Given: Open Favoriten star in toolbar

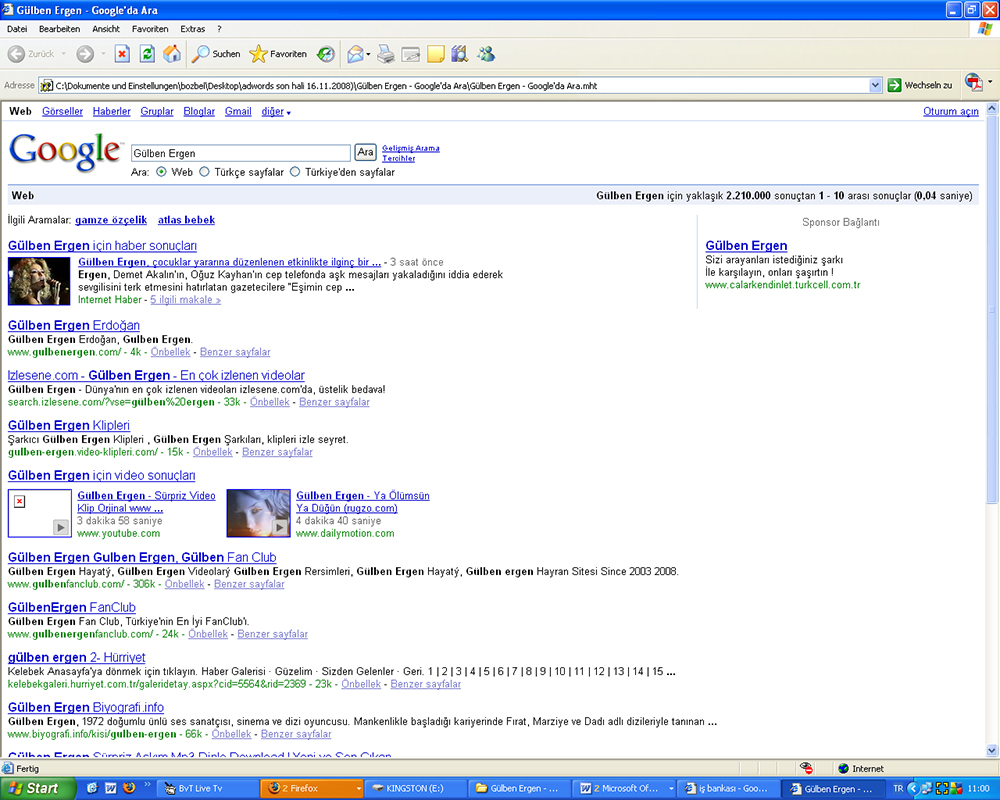Looking at the screenshot, I should pos(278,54).
